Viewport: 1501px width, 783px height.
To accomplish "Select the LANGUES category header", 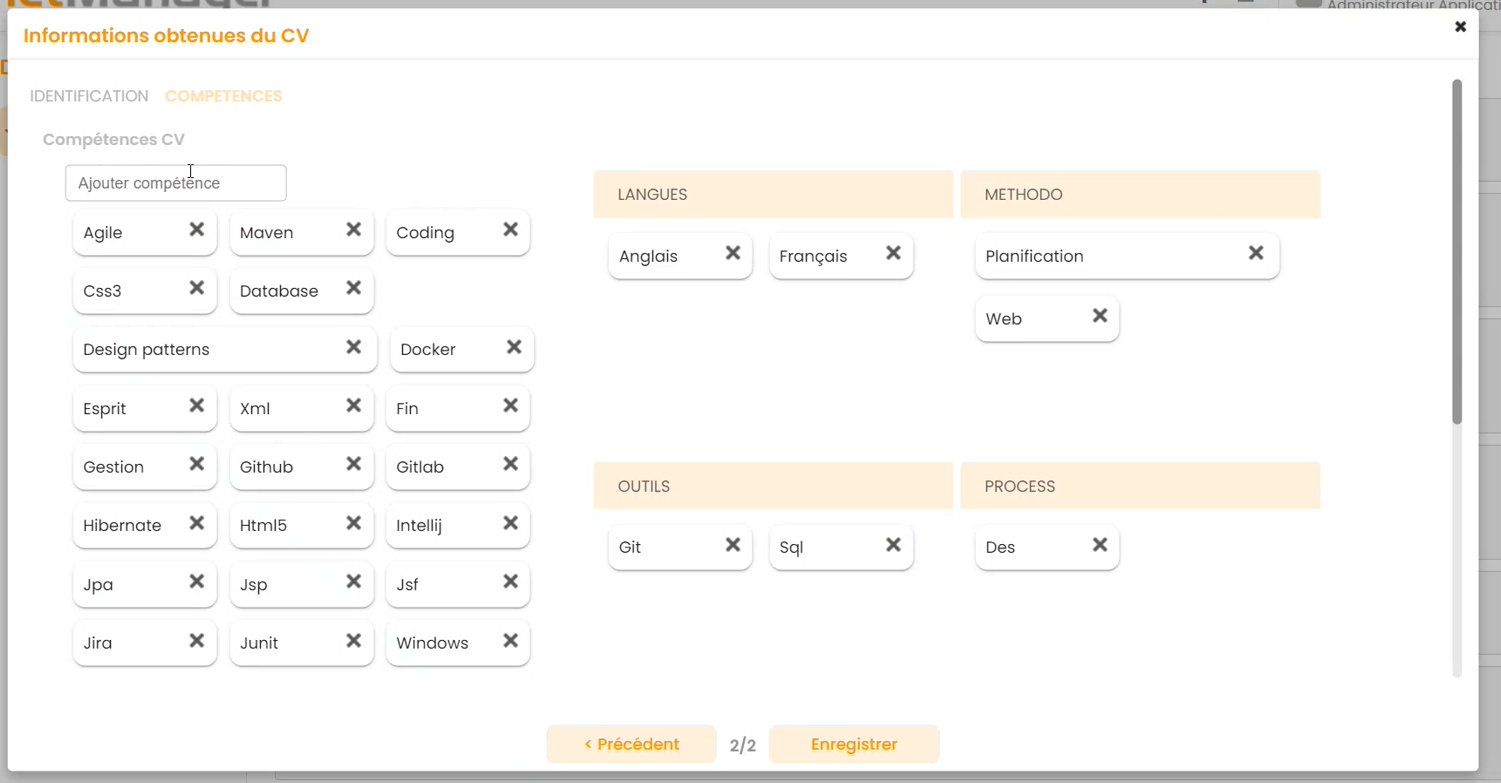I will pyautogui.click(x=773, y=194).
